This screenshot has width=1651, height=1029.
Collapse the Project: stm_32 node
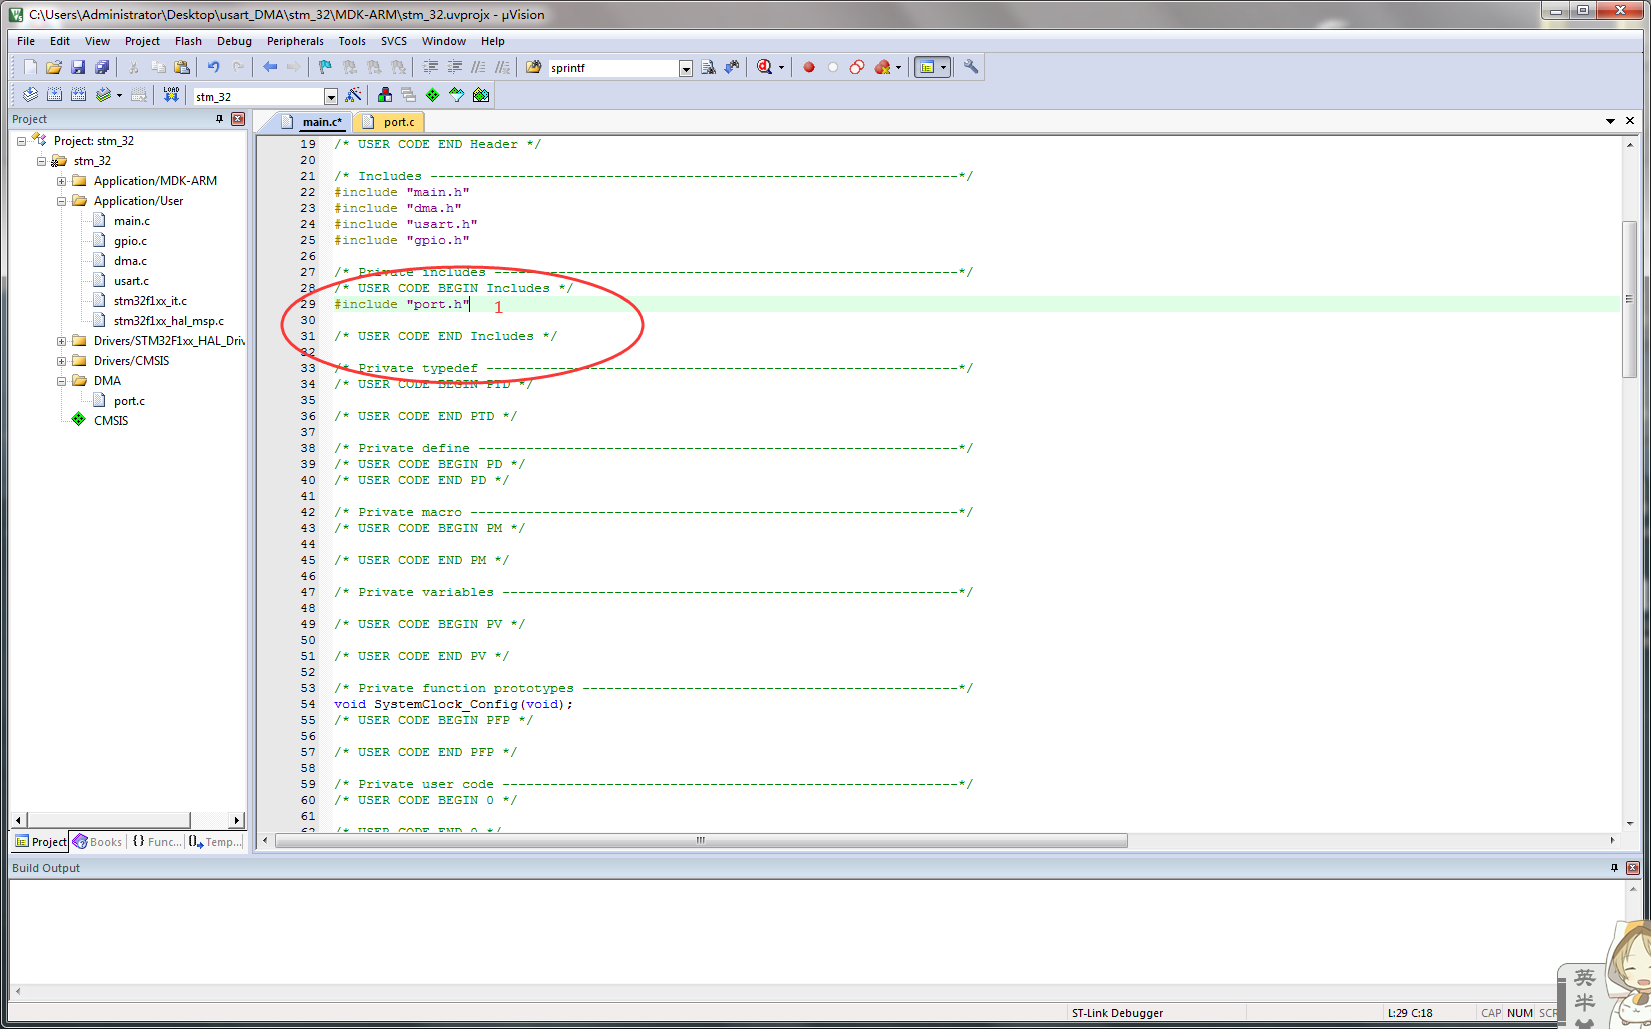tap(21, 141)
